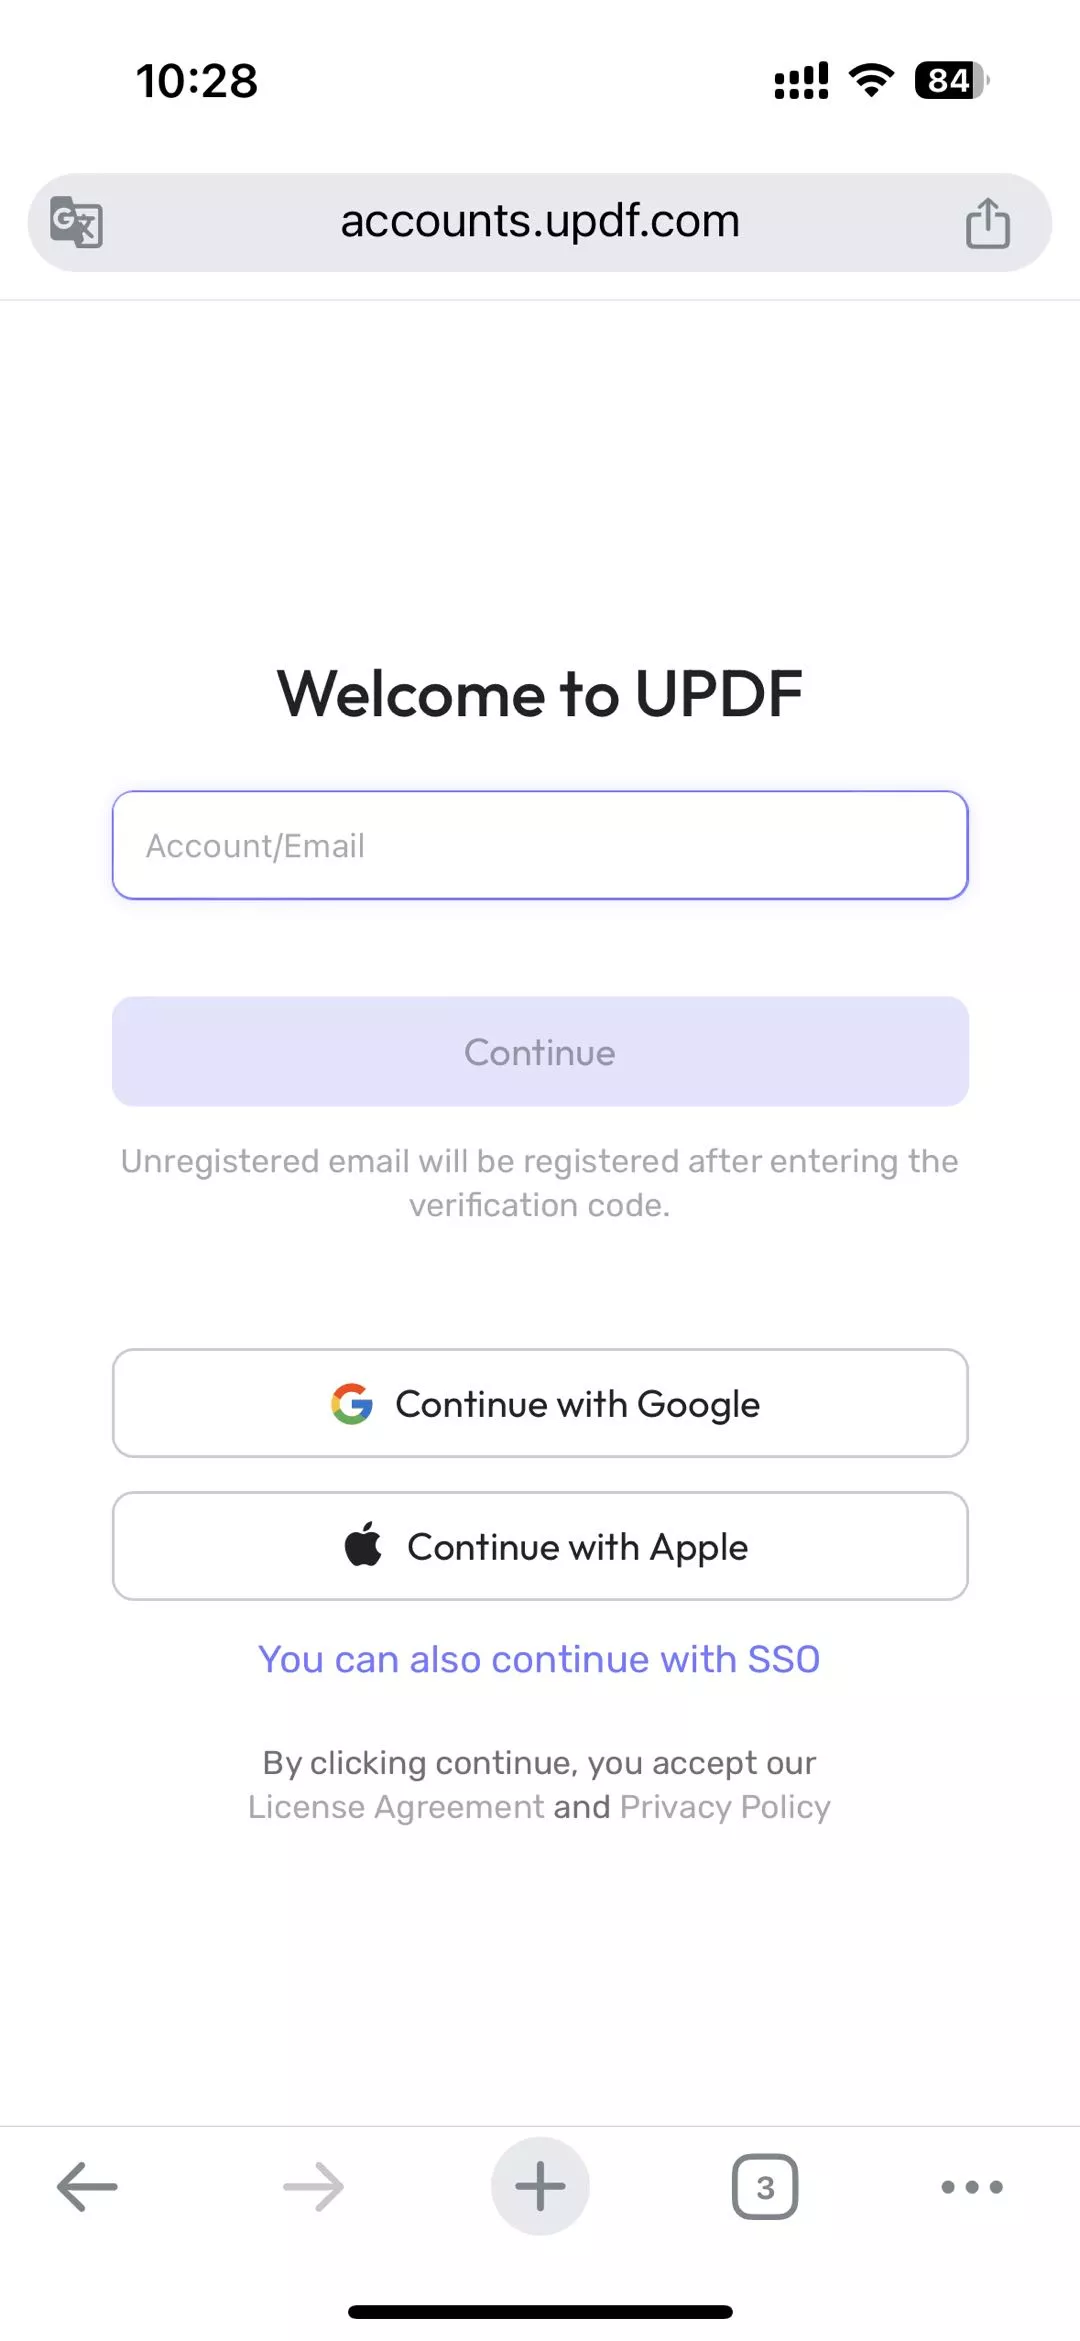
Task: Tap the Welcome to UPDF heading
Action: [540, 693]
